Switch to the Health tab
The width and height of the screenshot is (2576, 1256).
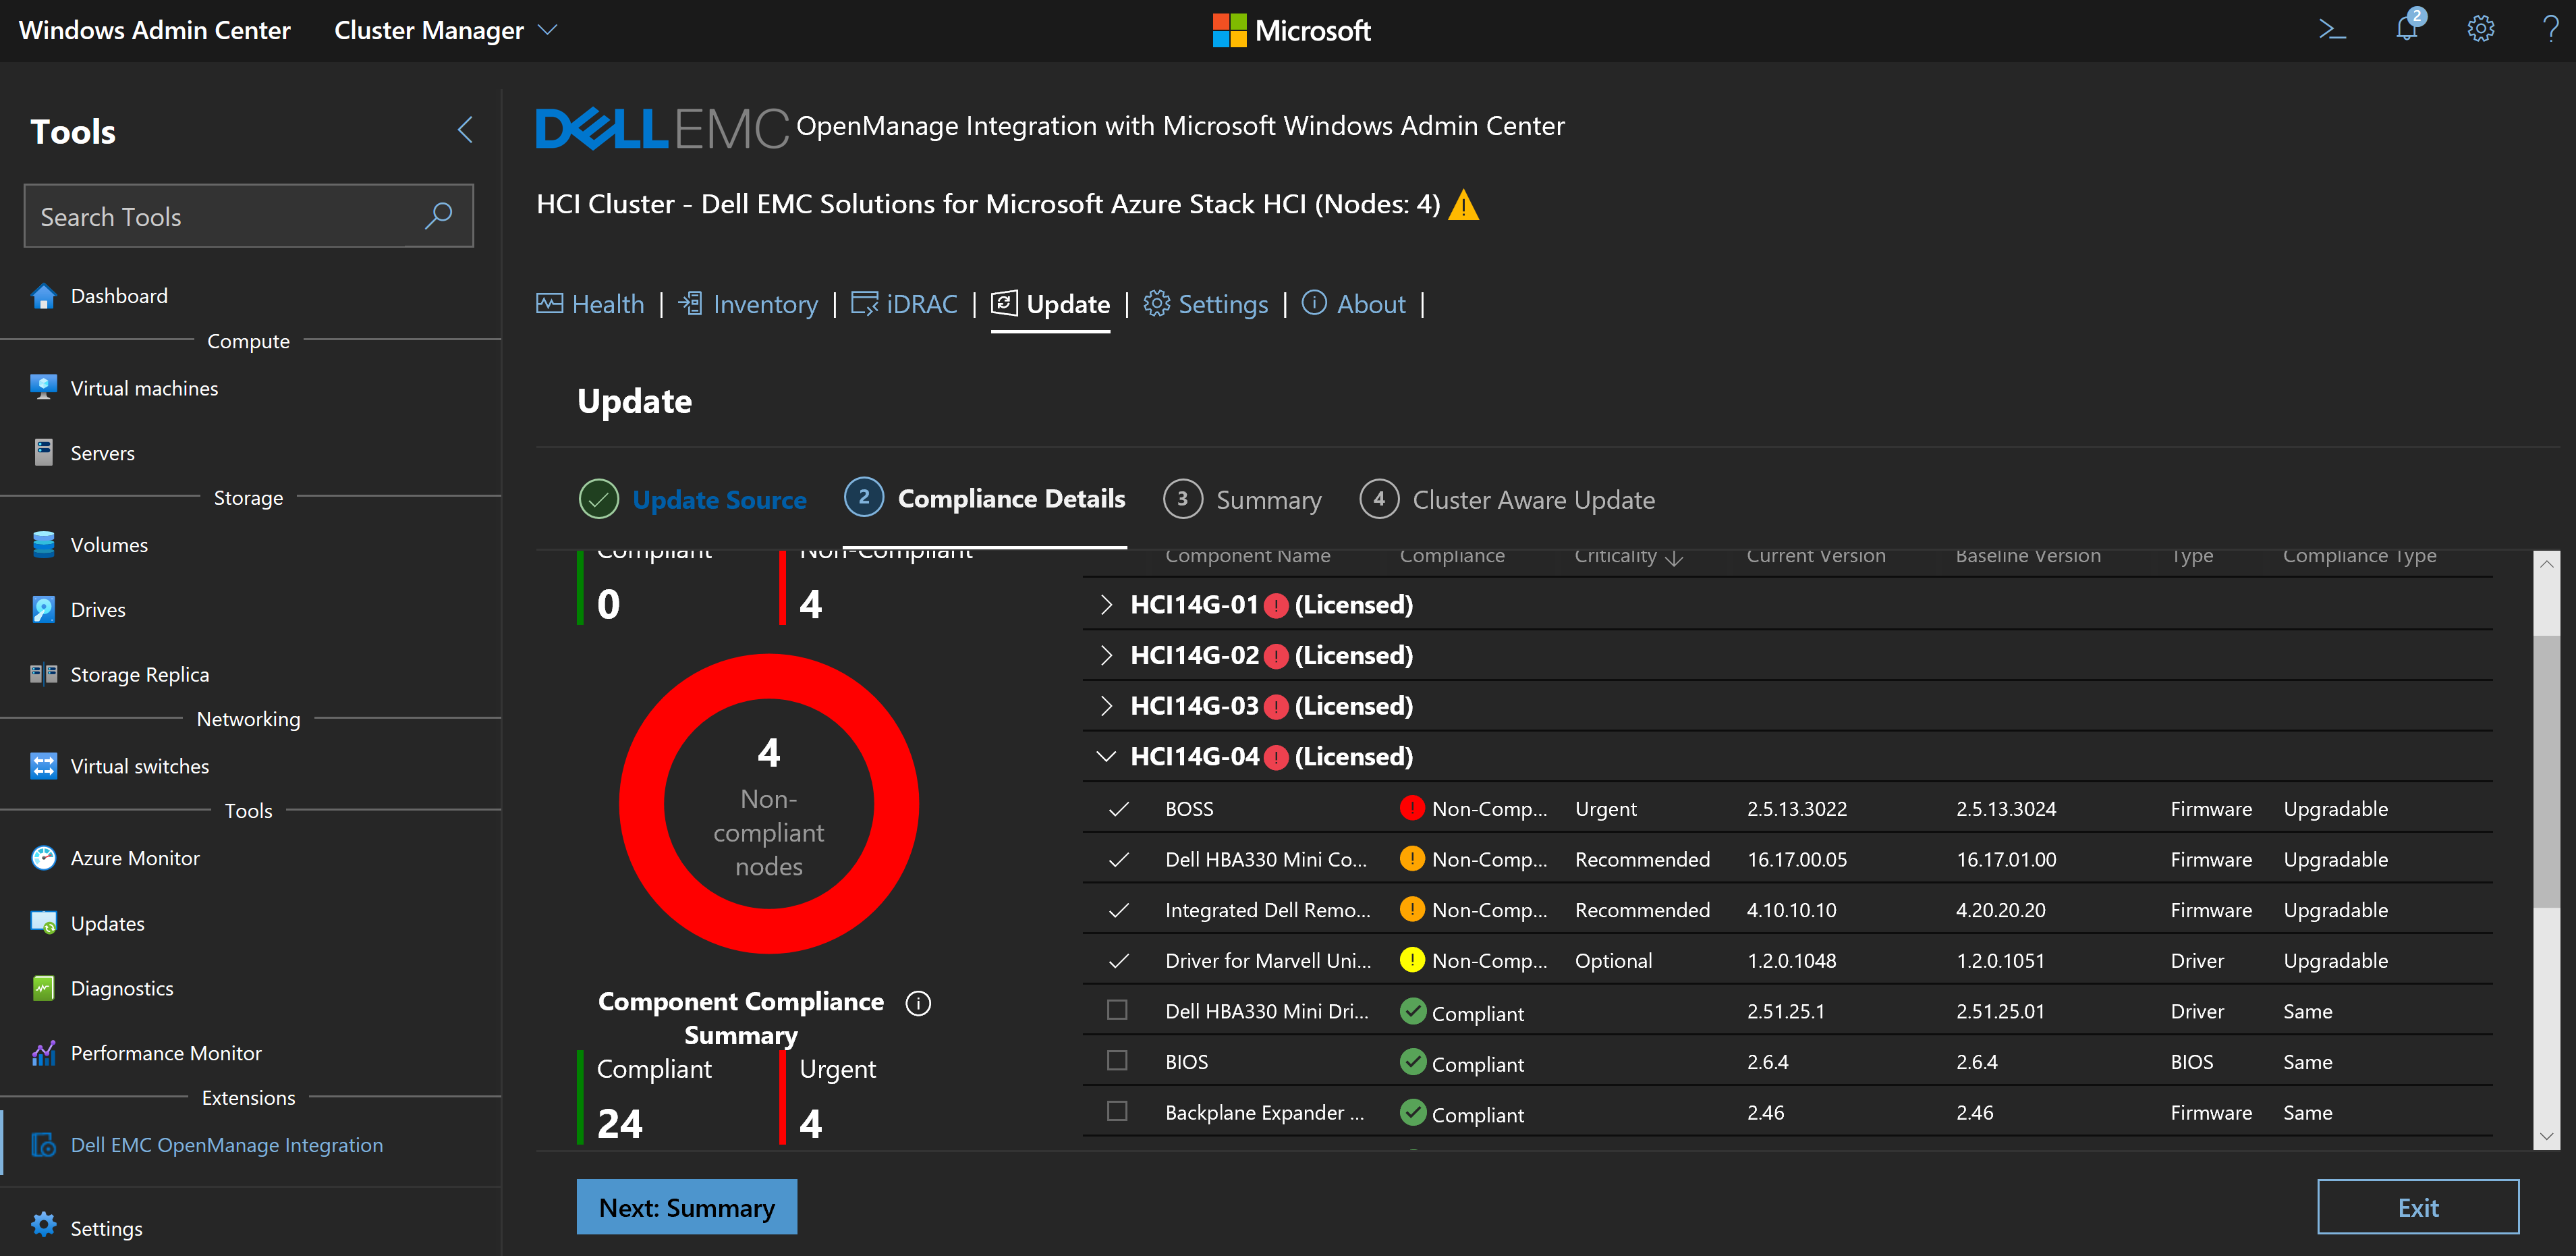pyautogui.click(x=590, y=304)
